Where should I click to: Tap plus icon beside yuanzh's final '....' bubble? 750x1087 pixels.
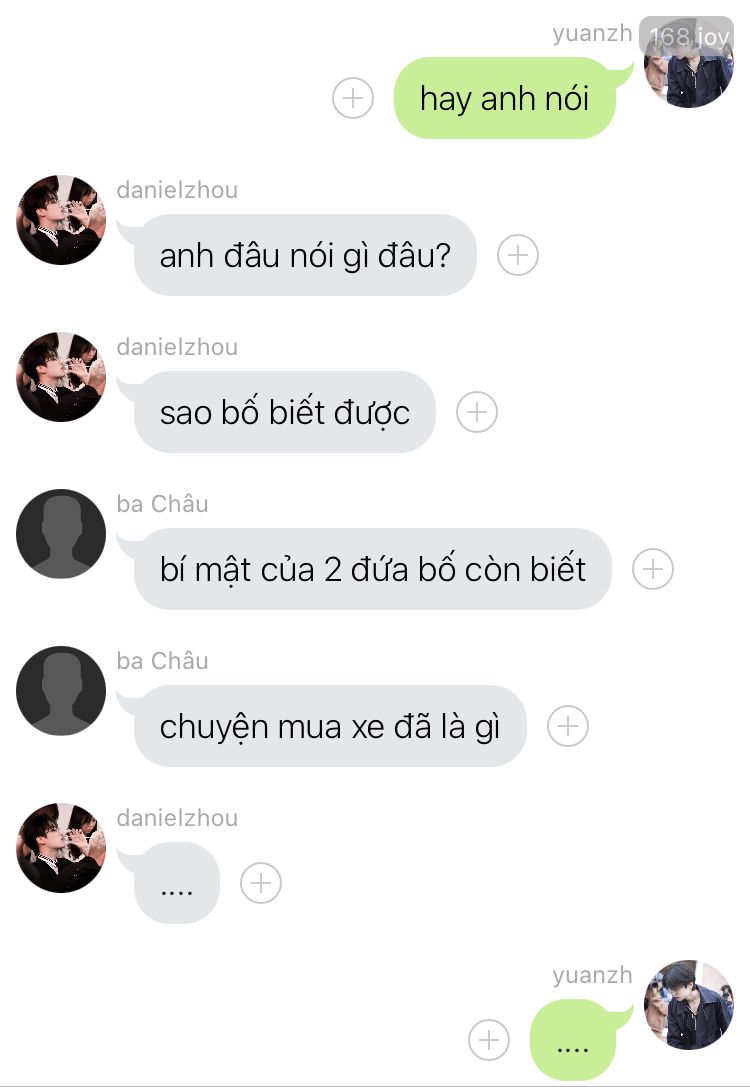tap(489, 1041)
